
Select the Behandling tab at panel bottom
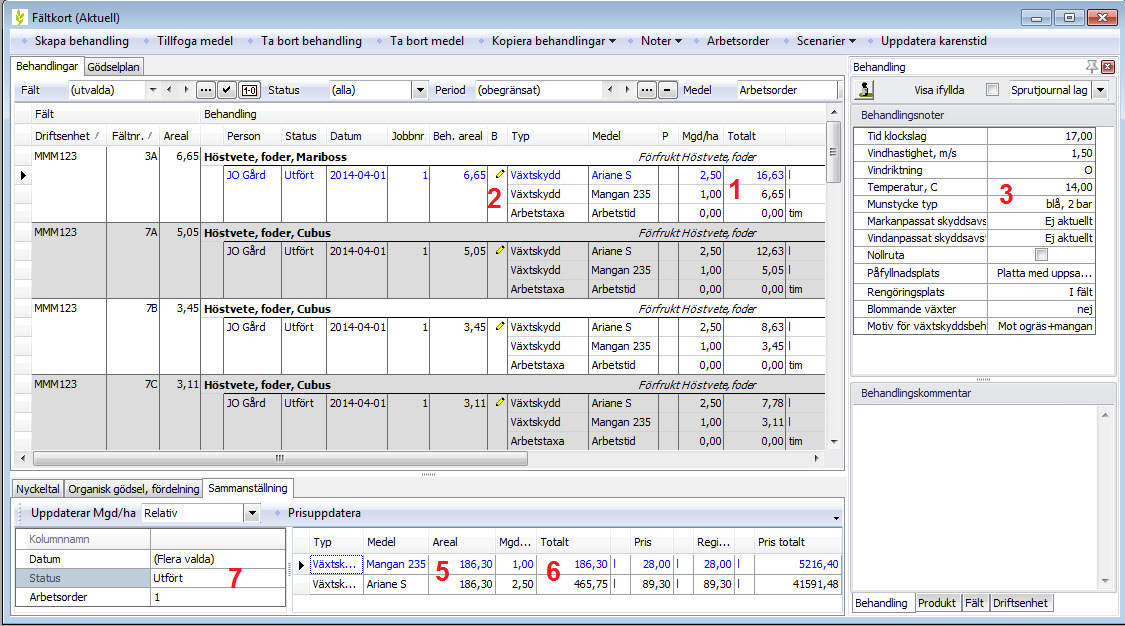[881, 603]
